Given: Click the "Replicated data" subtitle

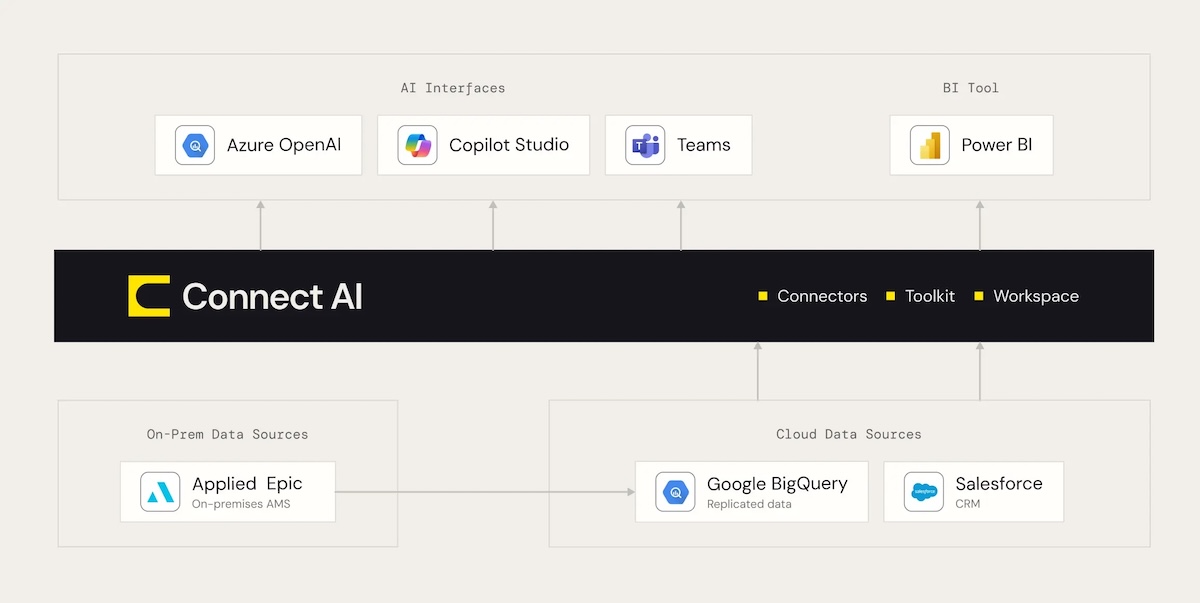Looking at the screenshot, I should pos(749,504).
